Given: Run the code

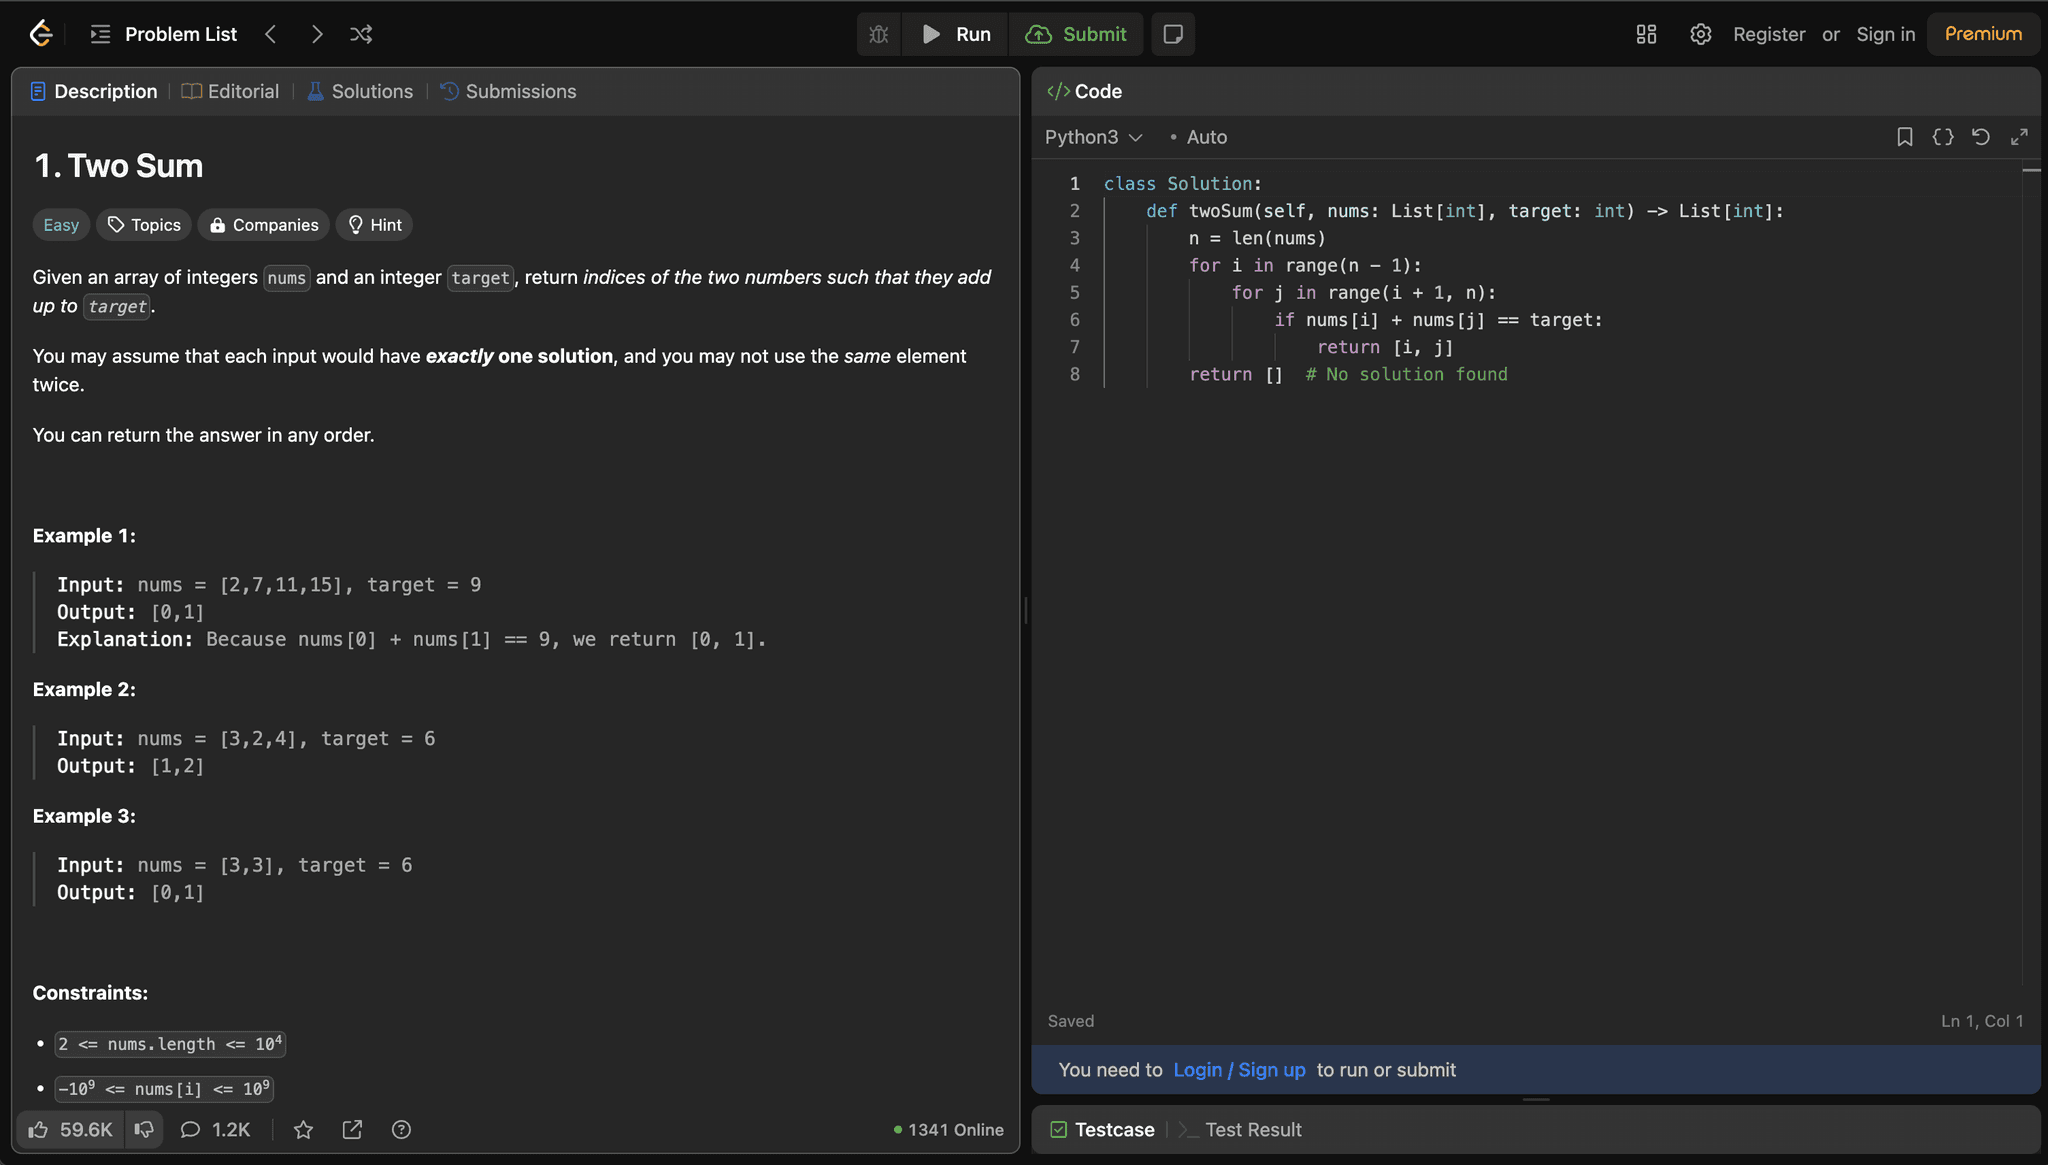Looking at the screenshot, I should (x=956, y=34).
